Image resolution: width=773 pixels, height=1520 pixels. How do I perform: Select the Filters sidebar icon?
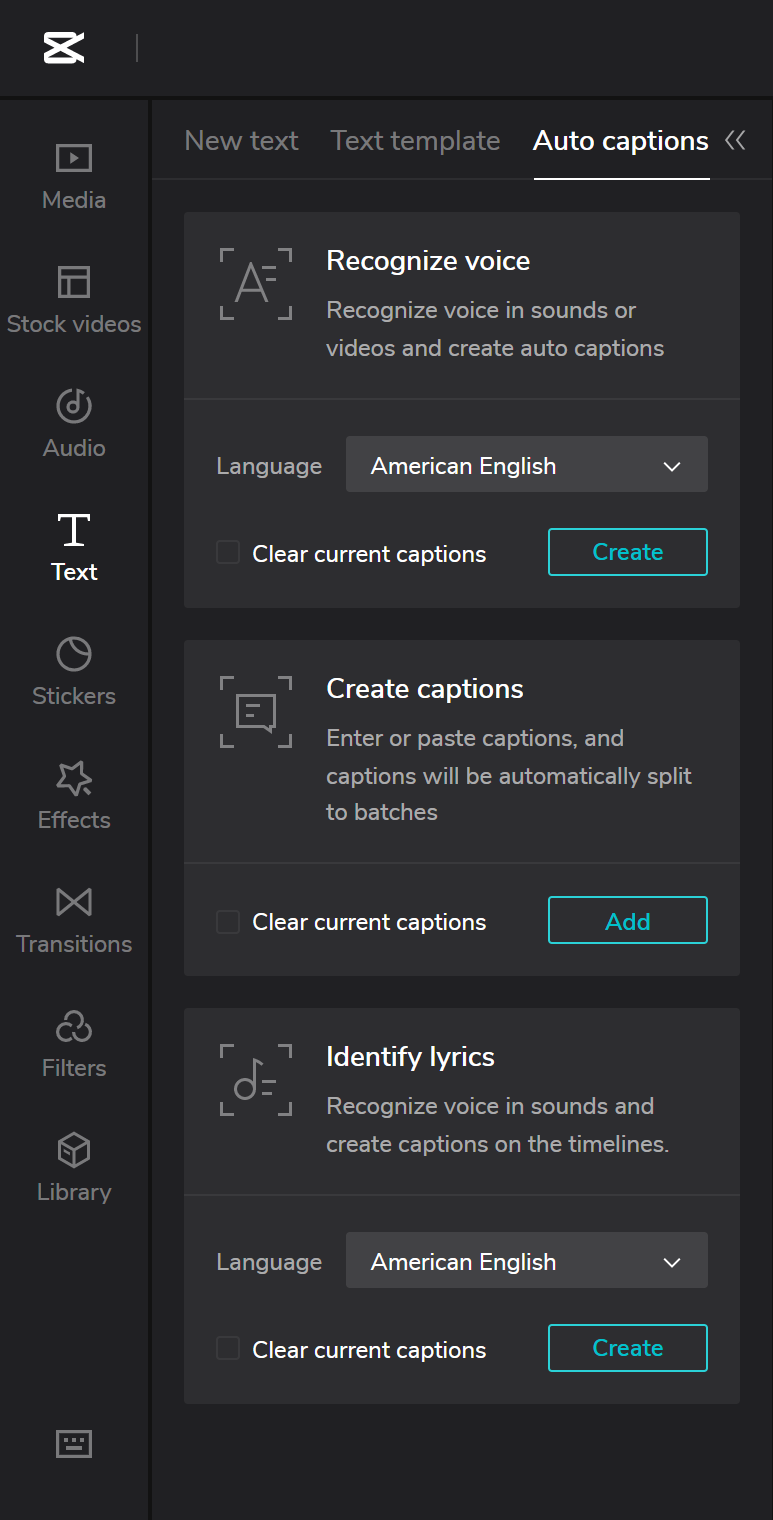pos(74,1043)
